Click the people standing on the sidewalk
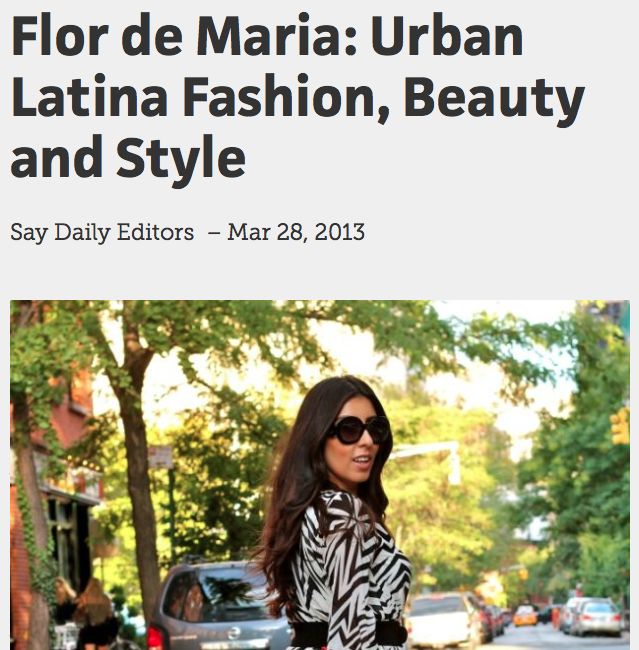The height and width of the screenshot is (650, 639). tap(87, 614)
